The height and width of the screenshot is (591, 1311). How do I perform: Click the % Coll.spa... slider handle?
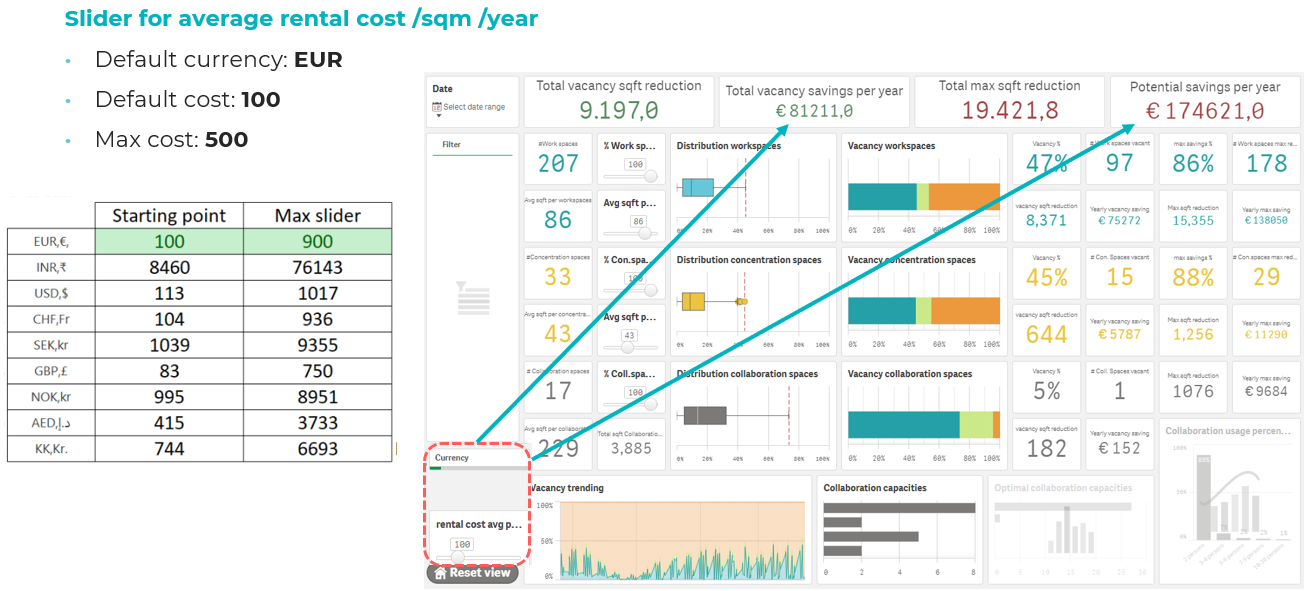651,404
